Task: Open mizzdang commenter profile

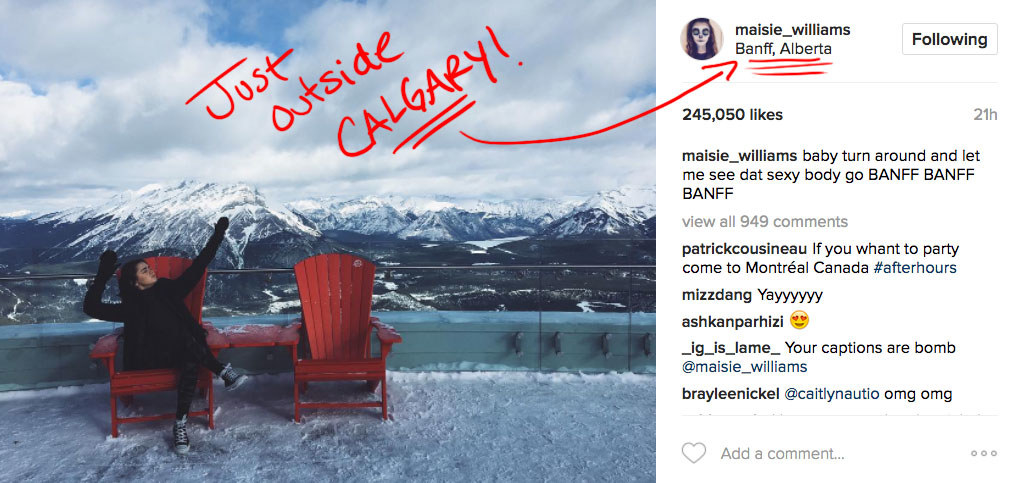Action: point(717,296)
